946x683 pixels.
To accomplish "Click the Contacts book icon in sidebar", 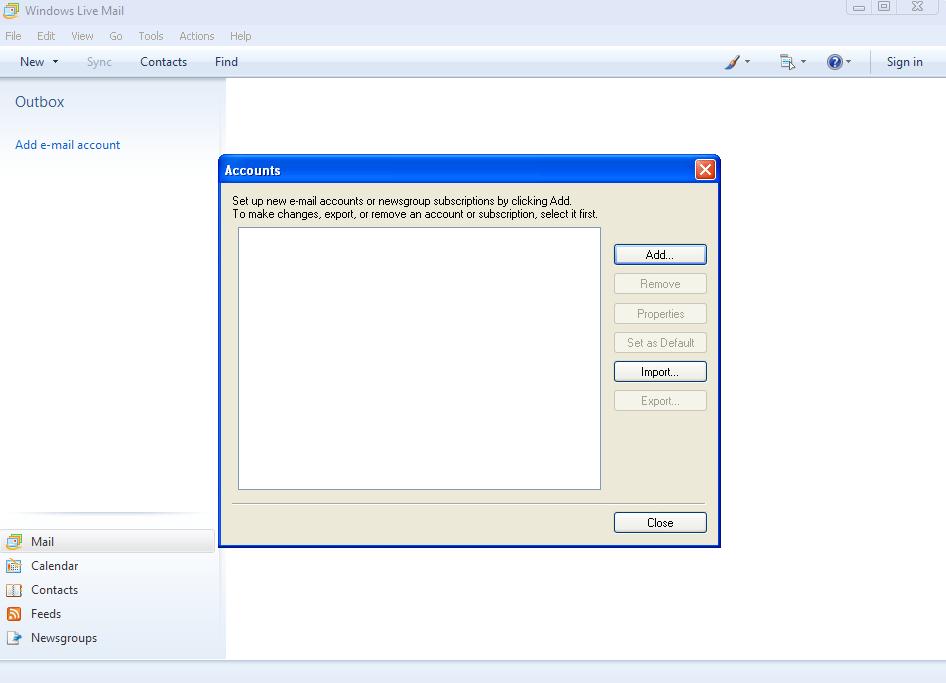I will (x=14, y=590).
